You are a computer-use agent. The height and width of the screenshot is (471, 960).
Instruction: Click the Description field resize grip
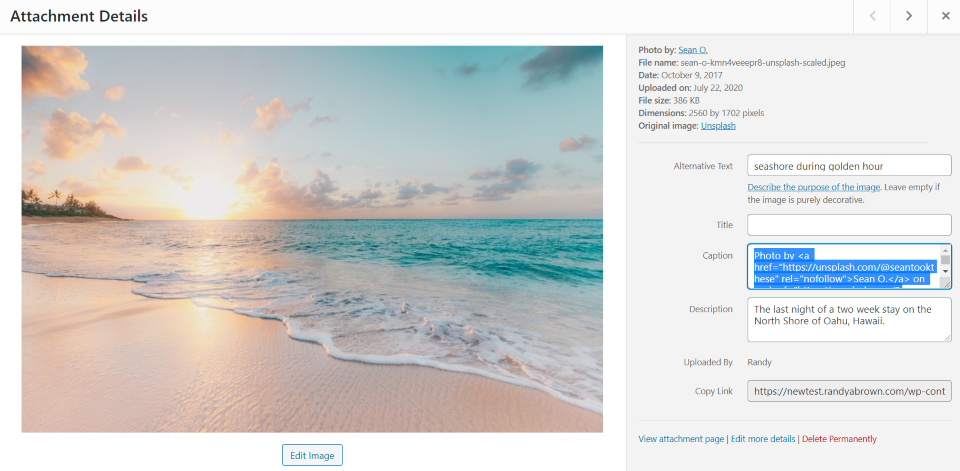coord(947,337)
